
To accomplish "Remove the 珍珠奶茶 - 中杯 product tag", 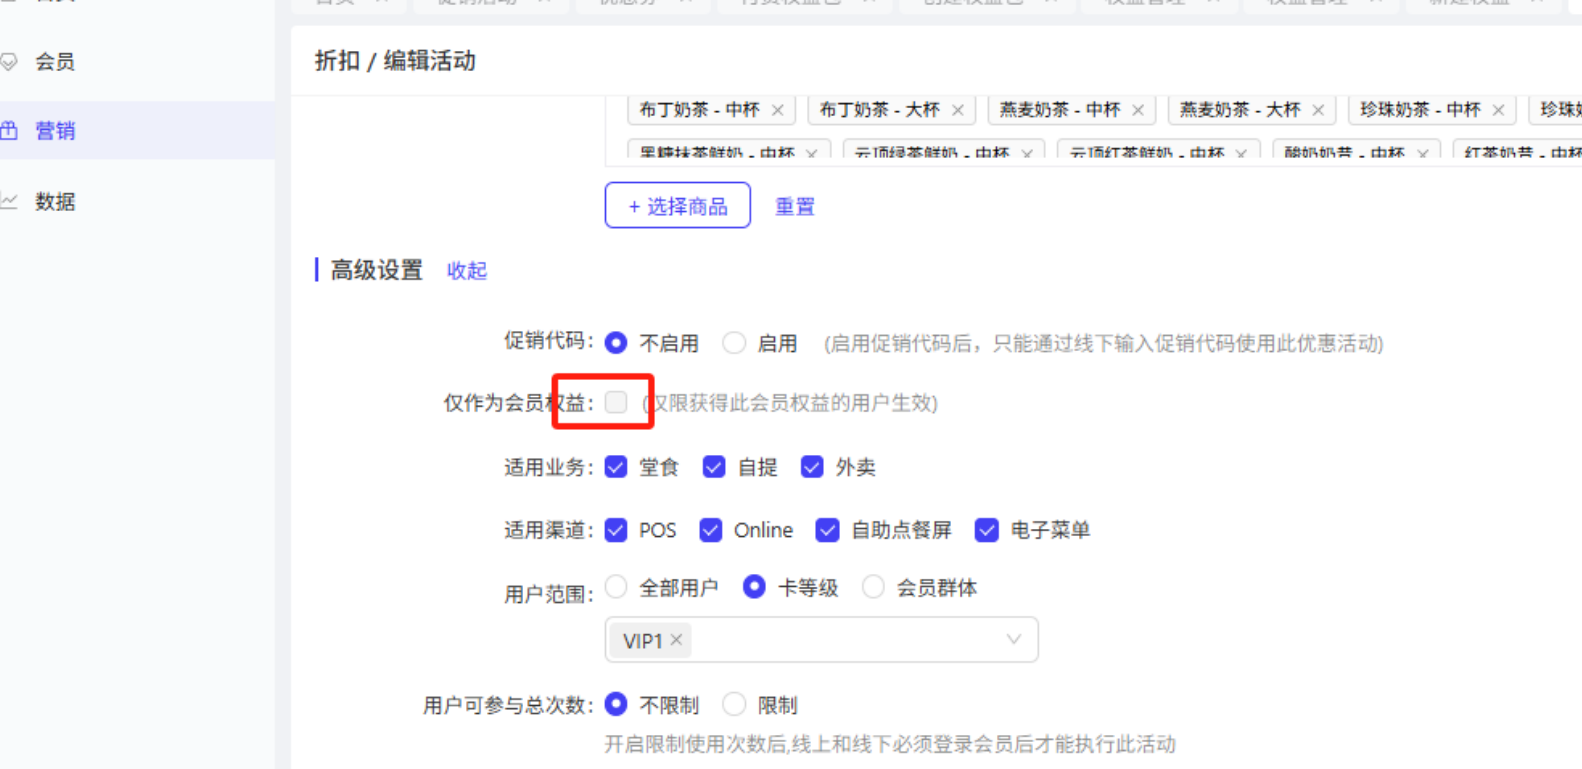I will click(x=1497, y=110).
